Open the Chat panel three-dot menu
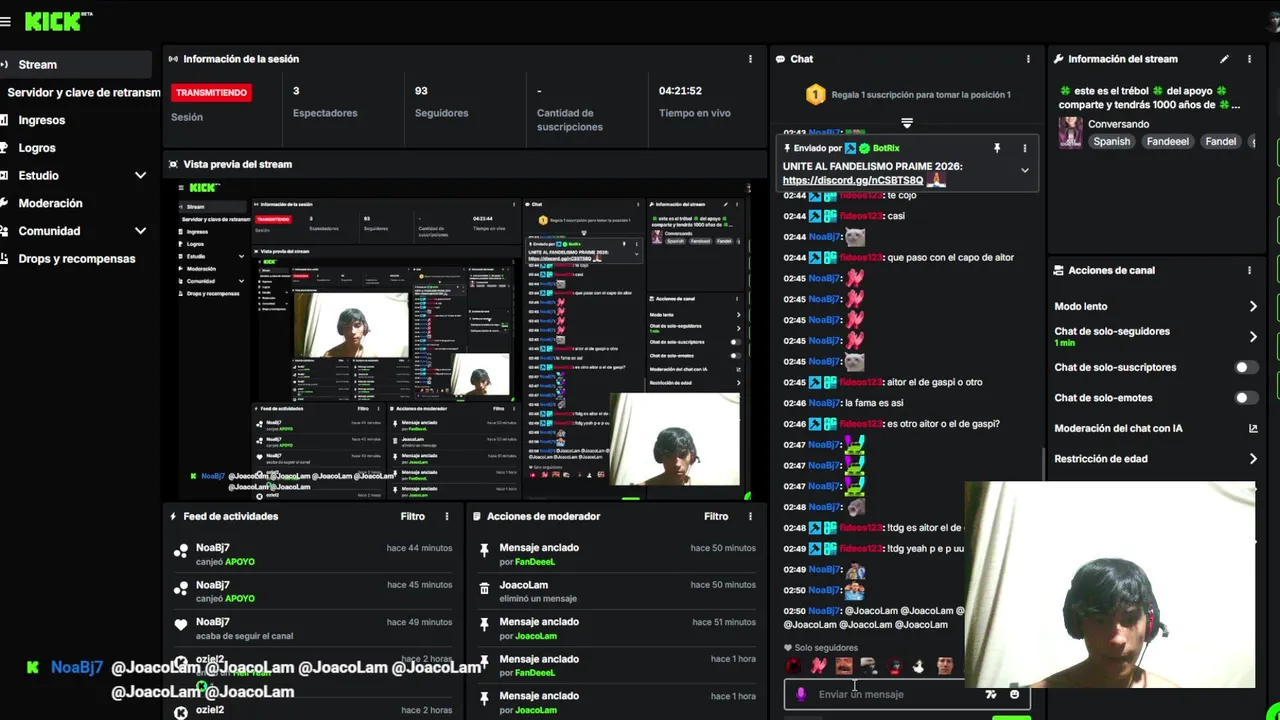The width and height of the screenshot is (1280, 720). (1028, 59)
